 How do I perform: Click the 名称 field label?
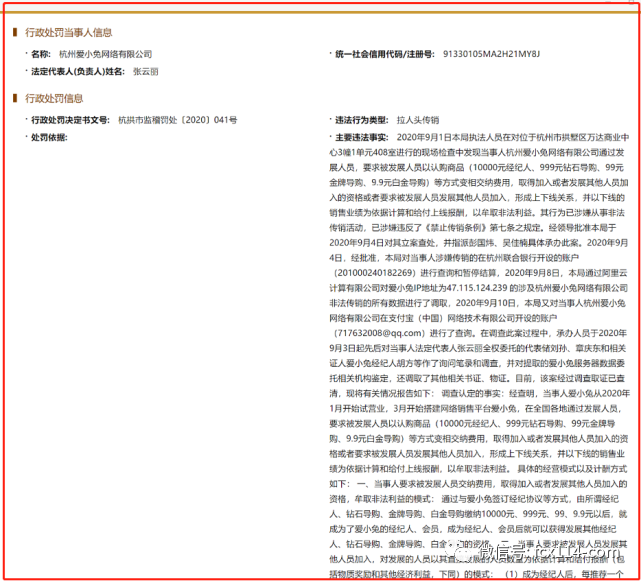[x=41, y=54]
